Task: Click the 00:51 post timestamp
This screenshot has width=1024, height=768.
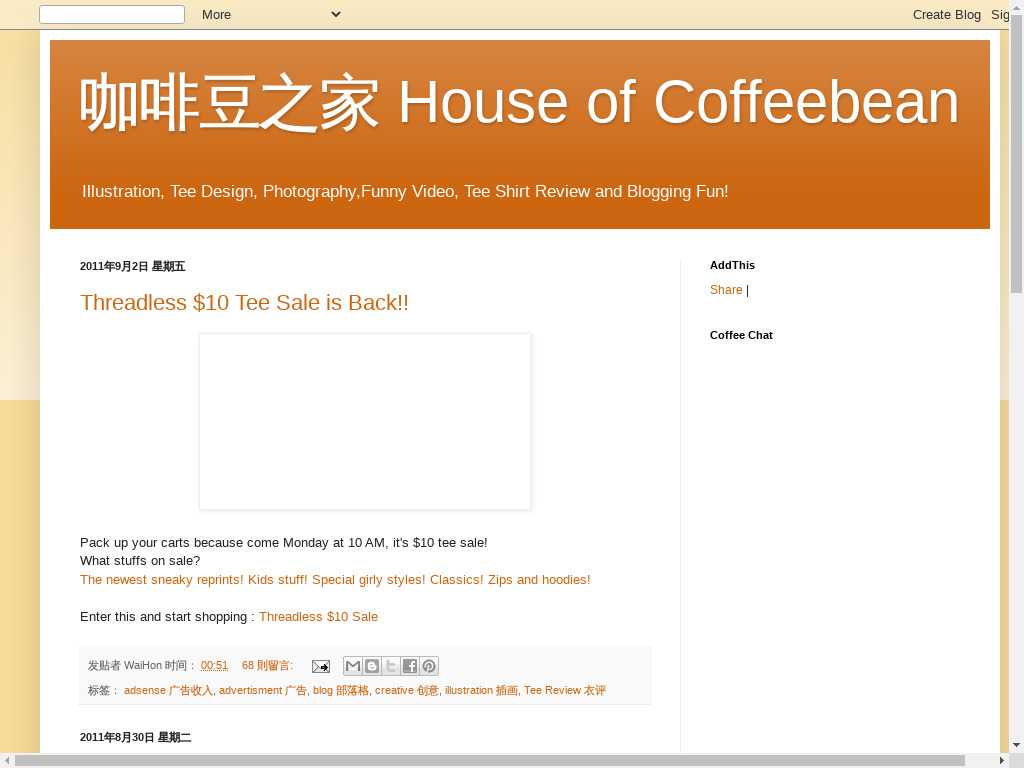Action: click(x=214, y=665)
